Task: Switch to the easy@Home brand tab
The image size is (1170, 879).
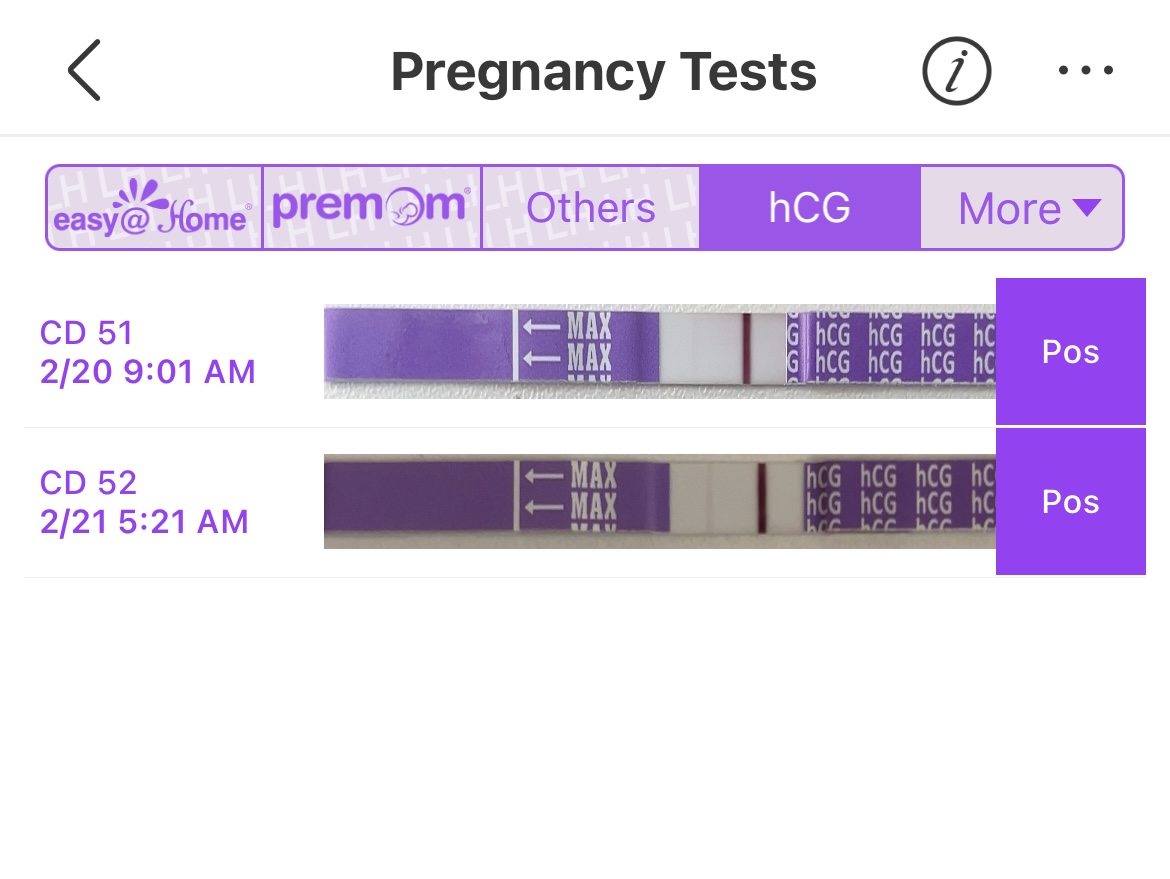Action: click(x=154, y=208)
